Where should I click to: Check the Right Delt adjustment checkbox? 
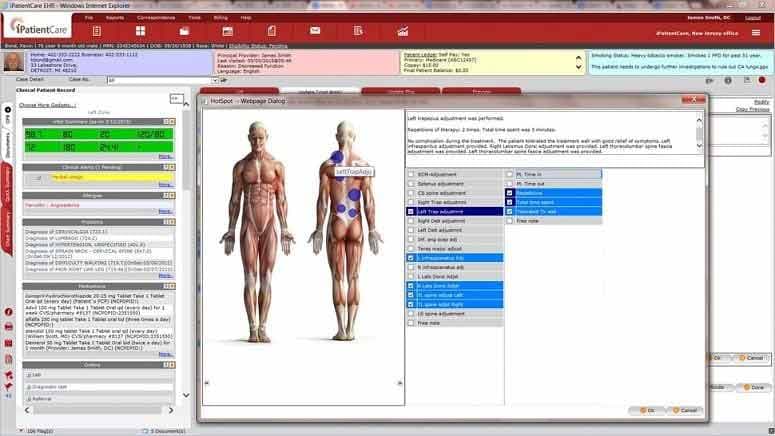(x=410, y=221)
